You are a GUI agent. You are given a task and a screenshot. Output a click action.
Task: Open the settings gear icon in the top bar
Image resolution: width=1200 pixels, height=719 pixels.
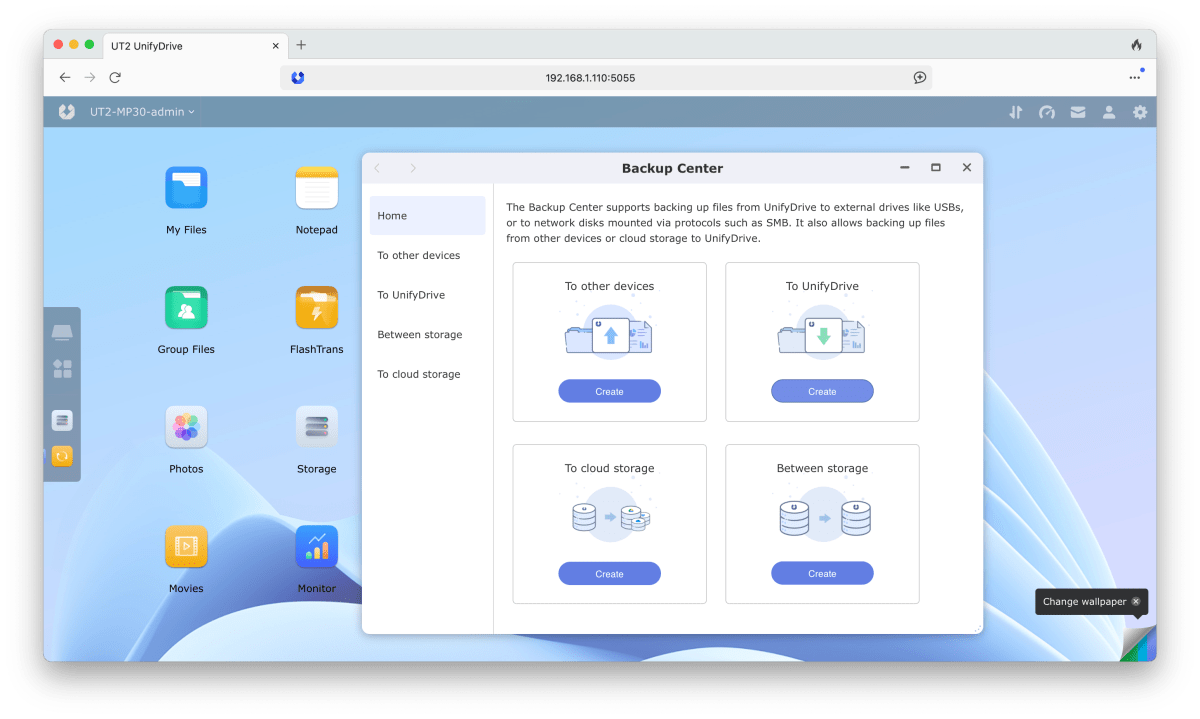coord(1140,112)
